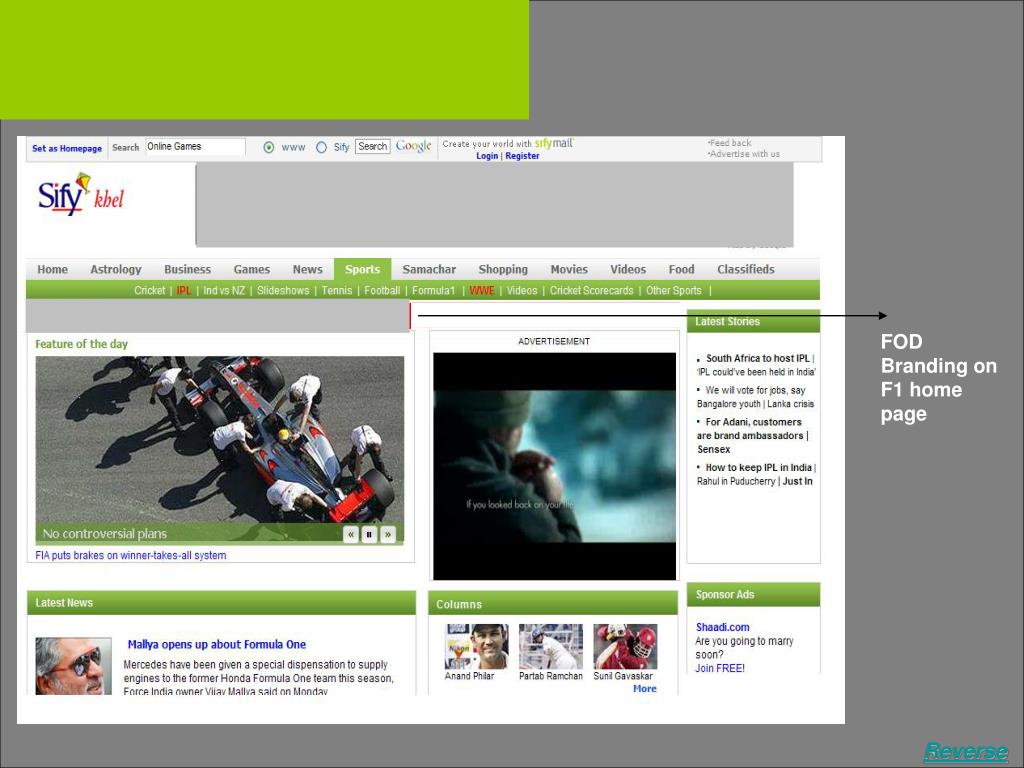Screen dimensions: 1024x768
Task: Go to previous slide in Feature of the day
Action: pos(351,534)
